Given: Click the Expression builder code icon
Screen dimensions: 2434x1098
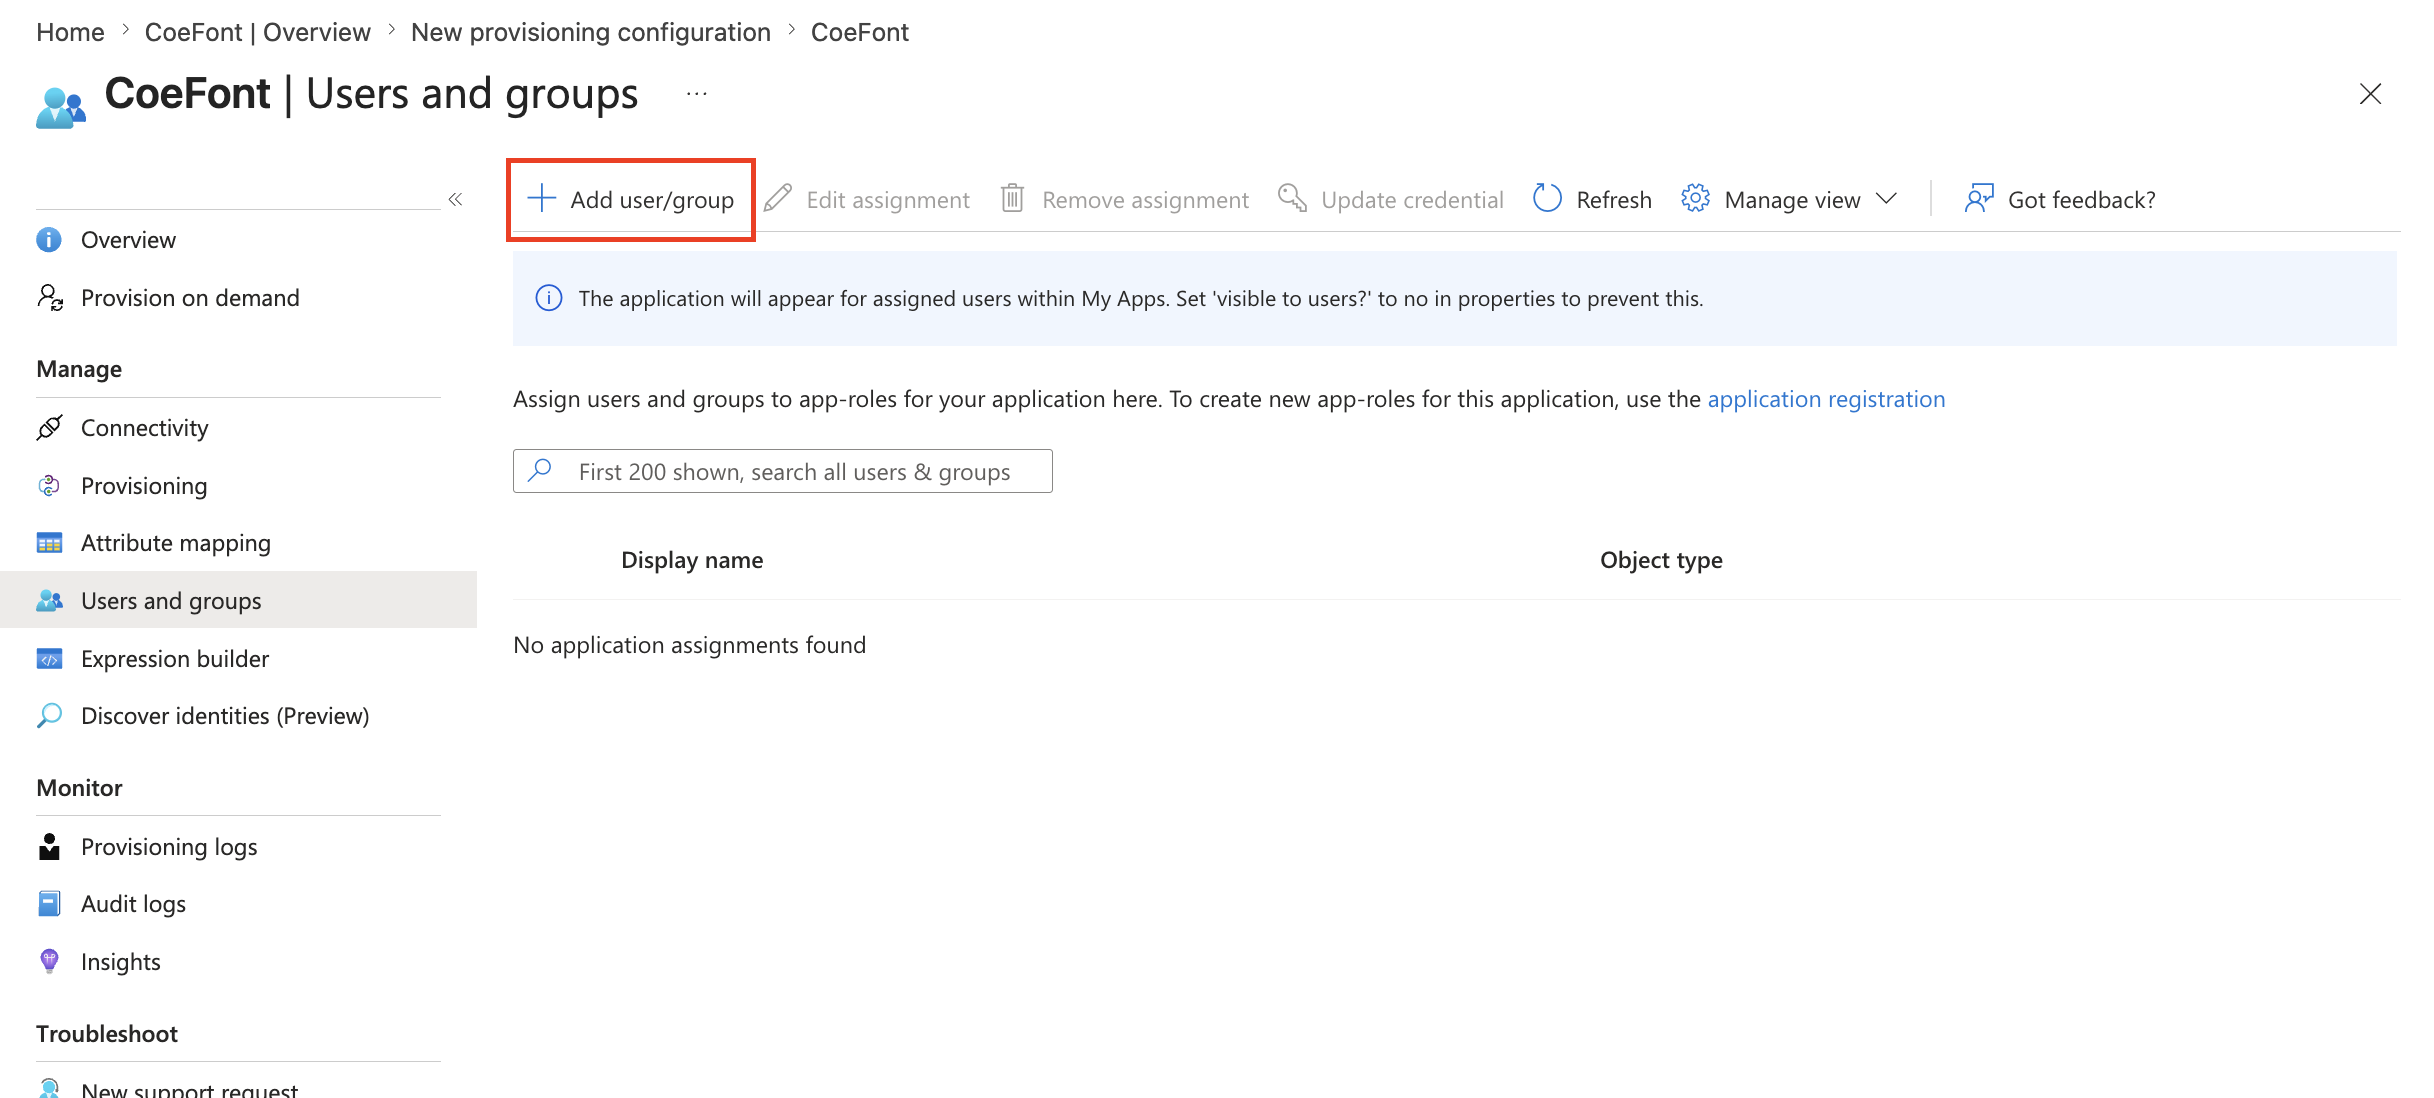Looking at the screenshot, I should 49,658.
